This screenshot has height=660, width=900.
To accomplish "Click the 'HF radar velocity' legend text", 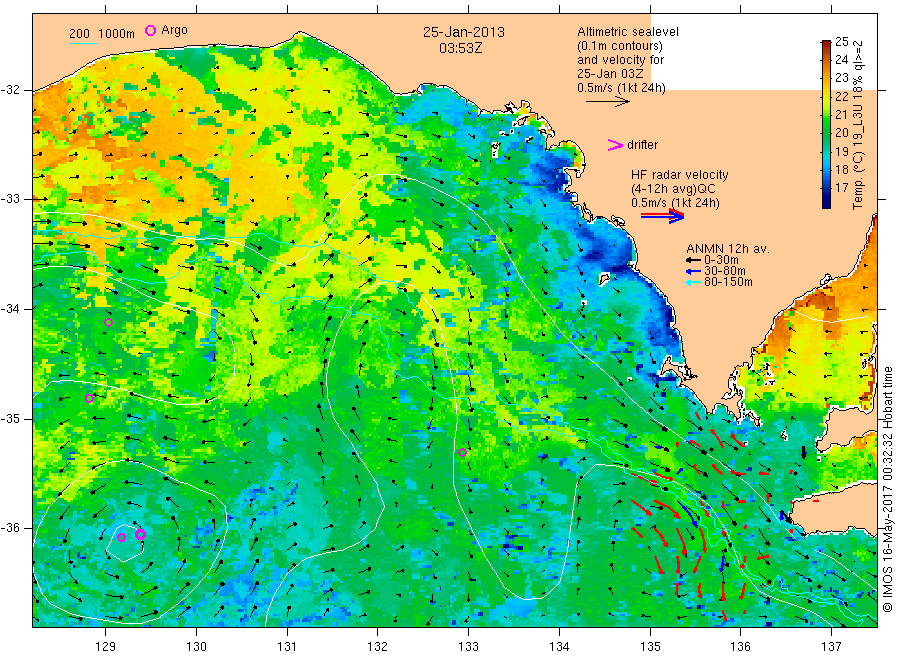I will pyautogui.click(x=680, y=175).
